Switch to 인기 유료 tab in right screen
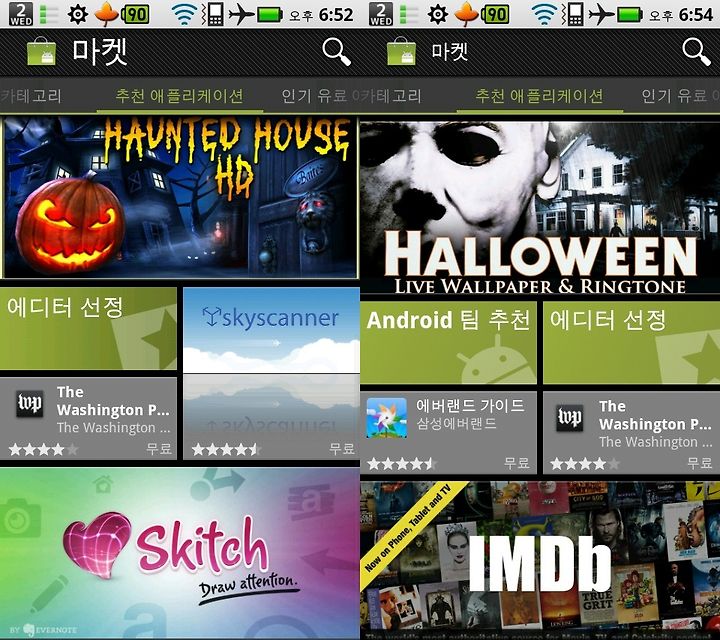This screenshot has height=640, width=720. (x=674, y=96)
